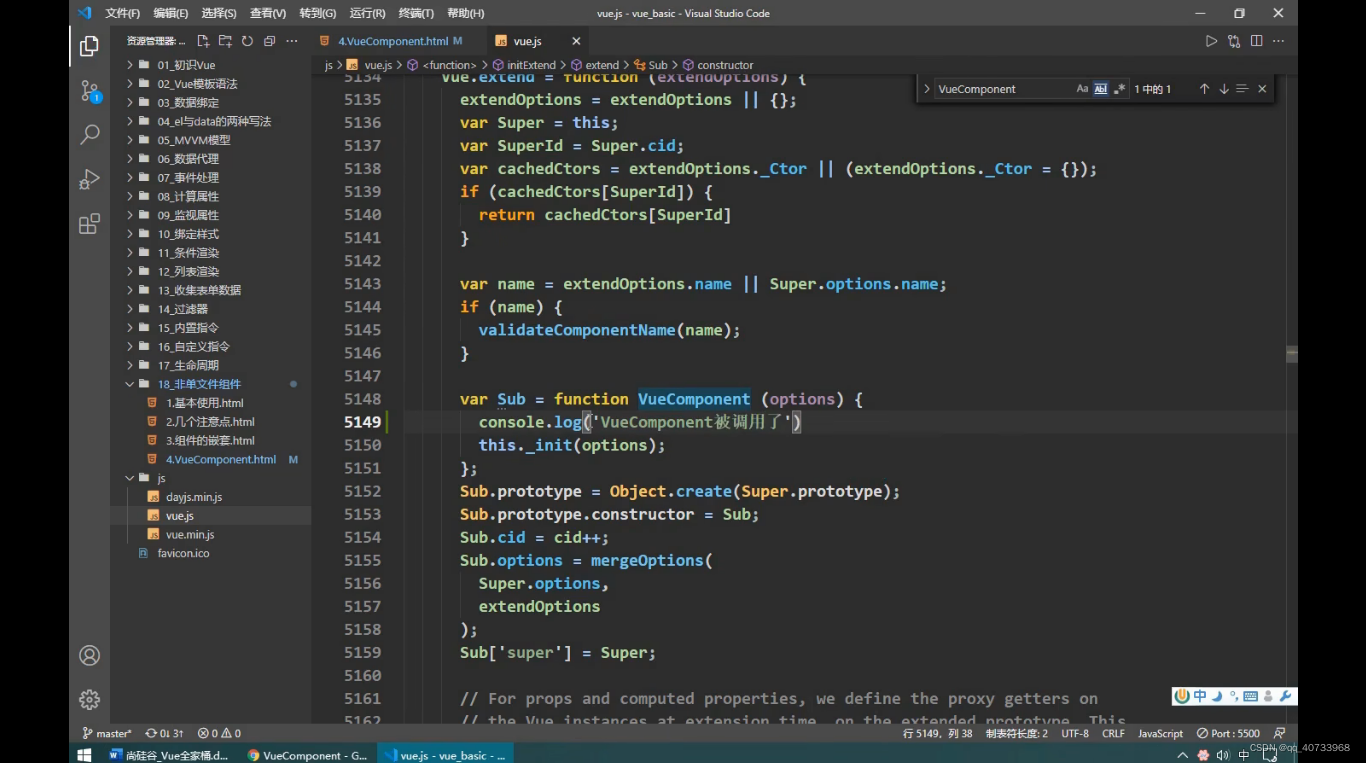Switch to Chrome VueComponent taskbar window
Image resolution: width=1366 pixels, height=763 pixels.
click(308, 755)
